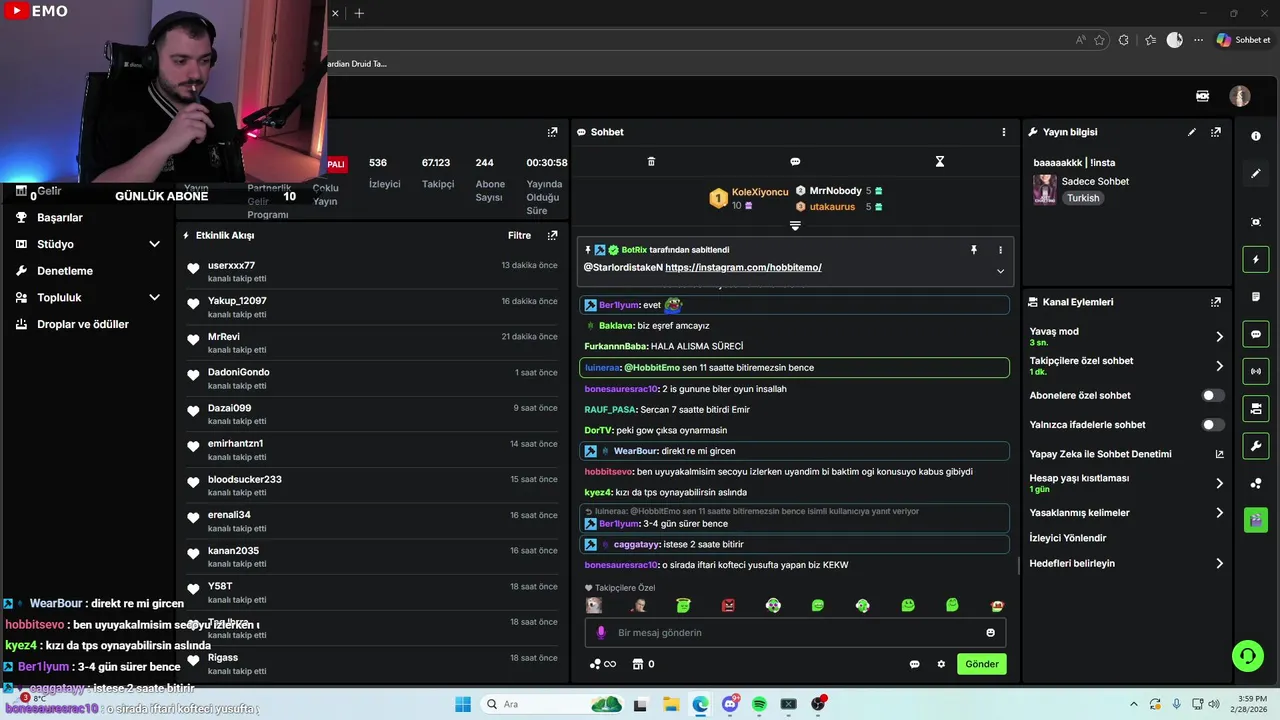Edit Yayın bilgisi with the pencil icon
1280x720 pixels.
1192,132
